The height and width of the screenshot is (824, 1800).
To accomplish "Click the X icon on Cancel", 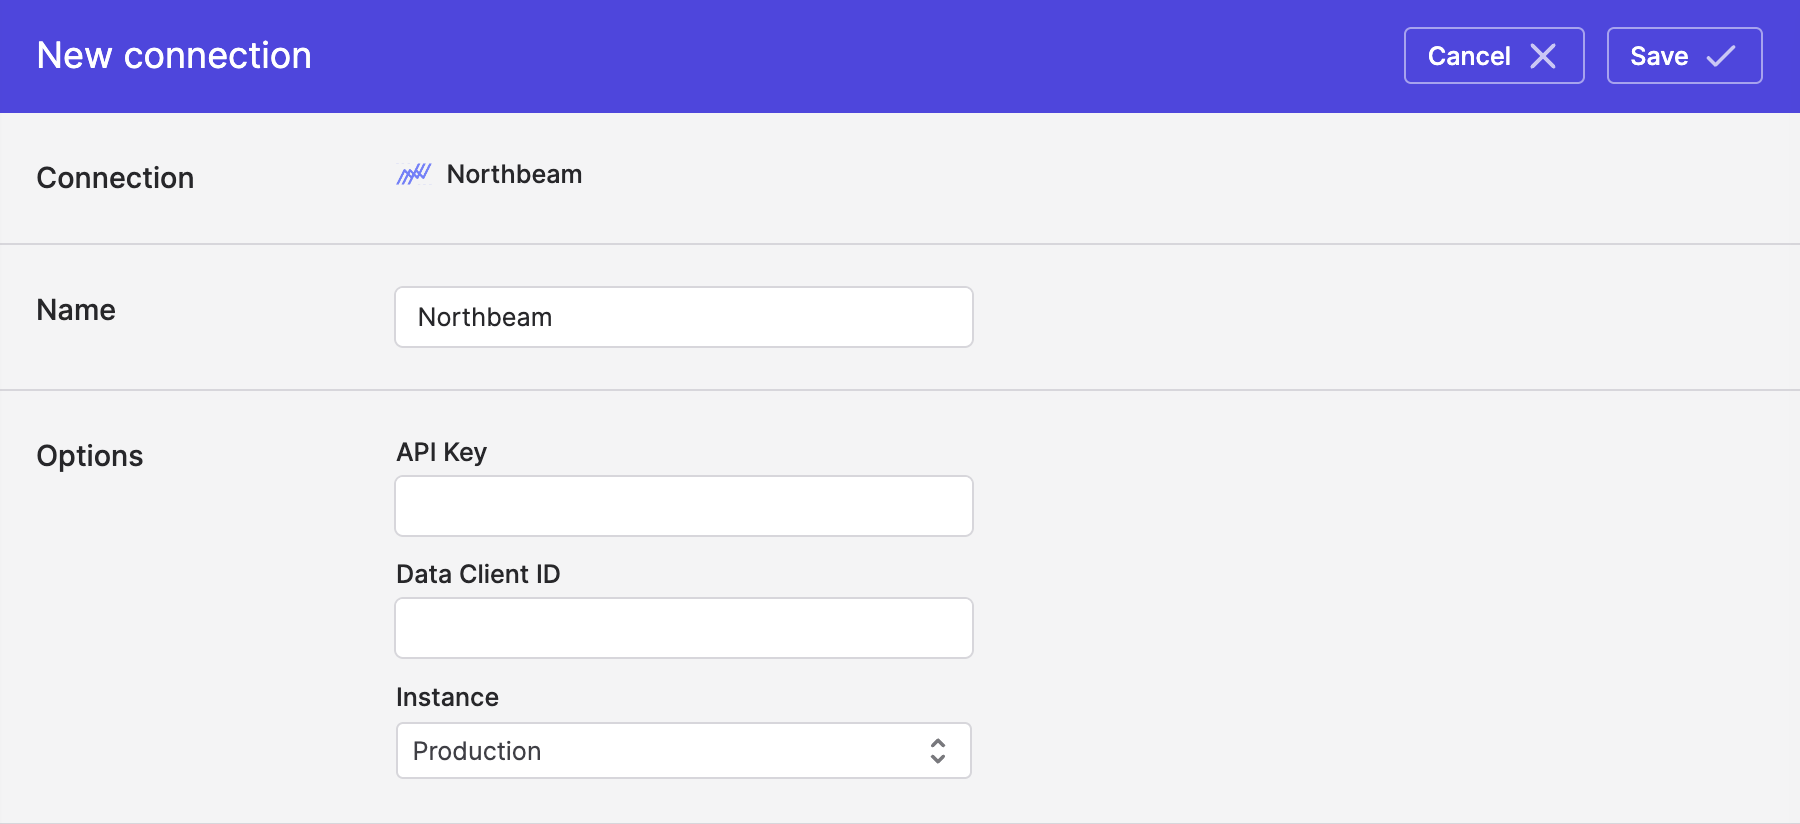I will (1543, 56).
